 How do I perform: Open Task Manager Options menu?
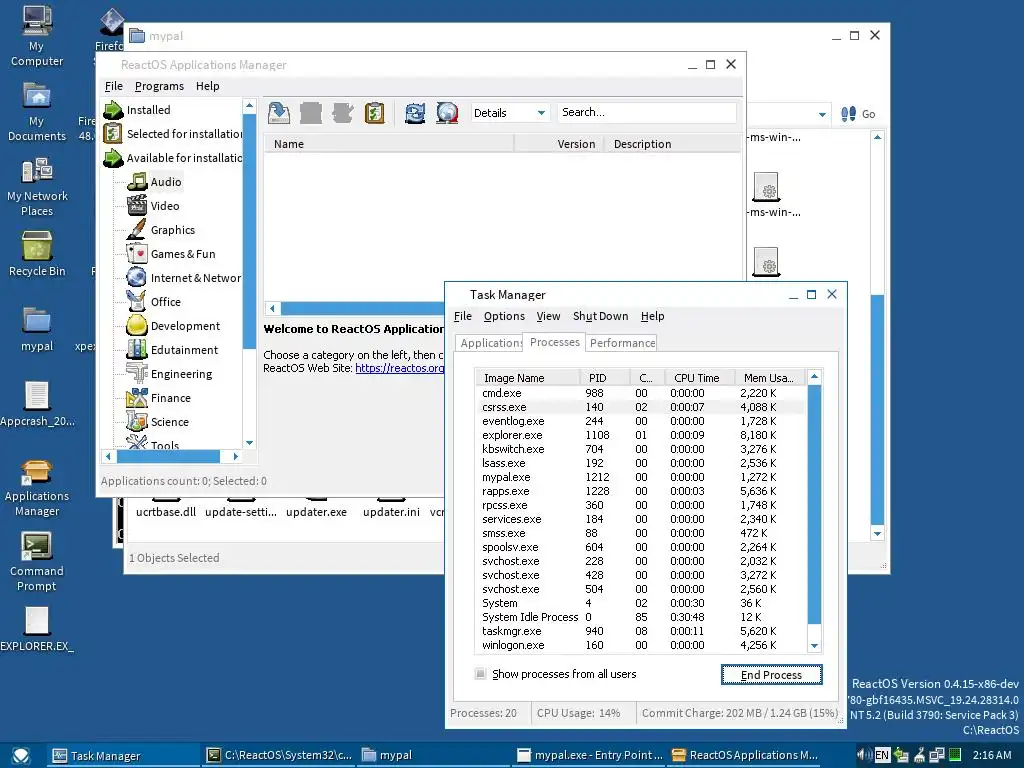pos(504,316)
